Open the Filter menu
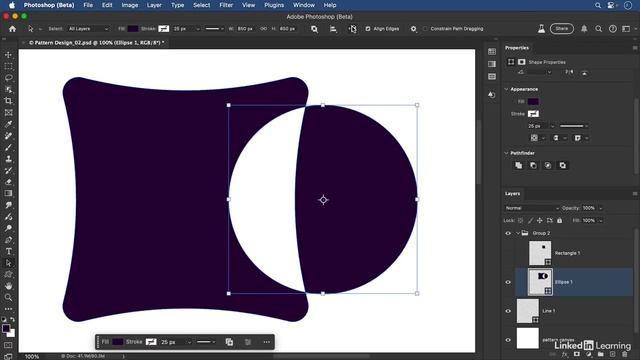Viewport: 640px width, 360px height. tap(226, 5)
